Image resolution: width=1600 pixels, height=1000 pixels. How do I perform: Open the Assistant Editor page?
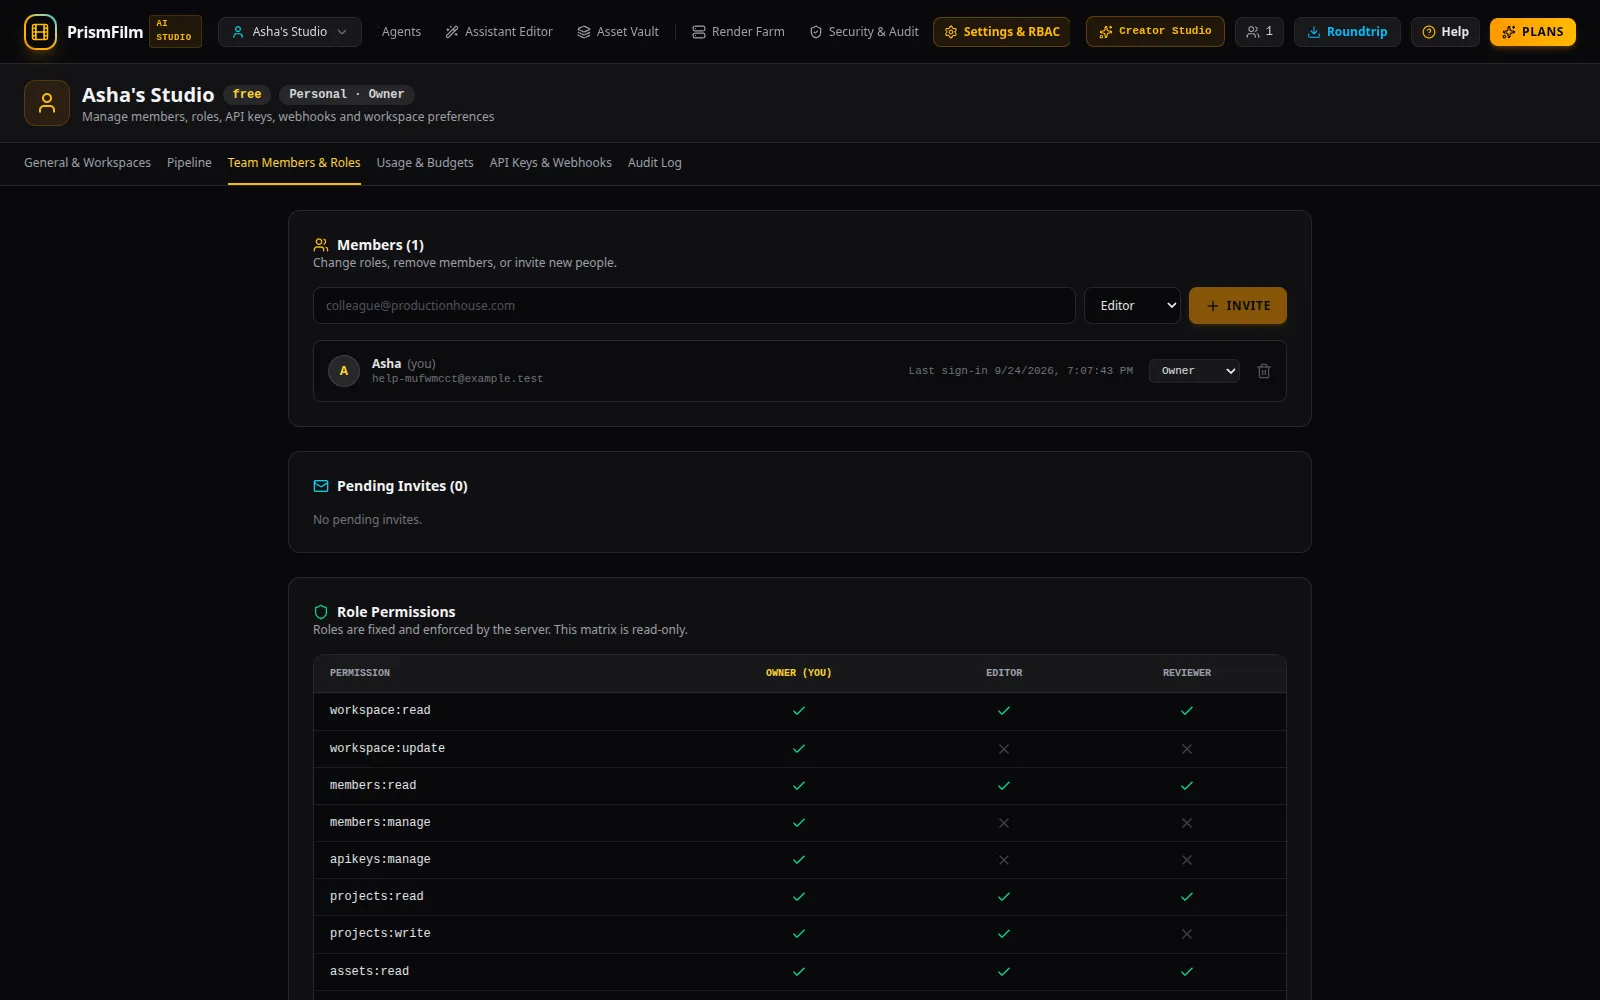click(499, 32)
